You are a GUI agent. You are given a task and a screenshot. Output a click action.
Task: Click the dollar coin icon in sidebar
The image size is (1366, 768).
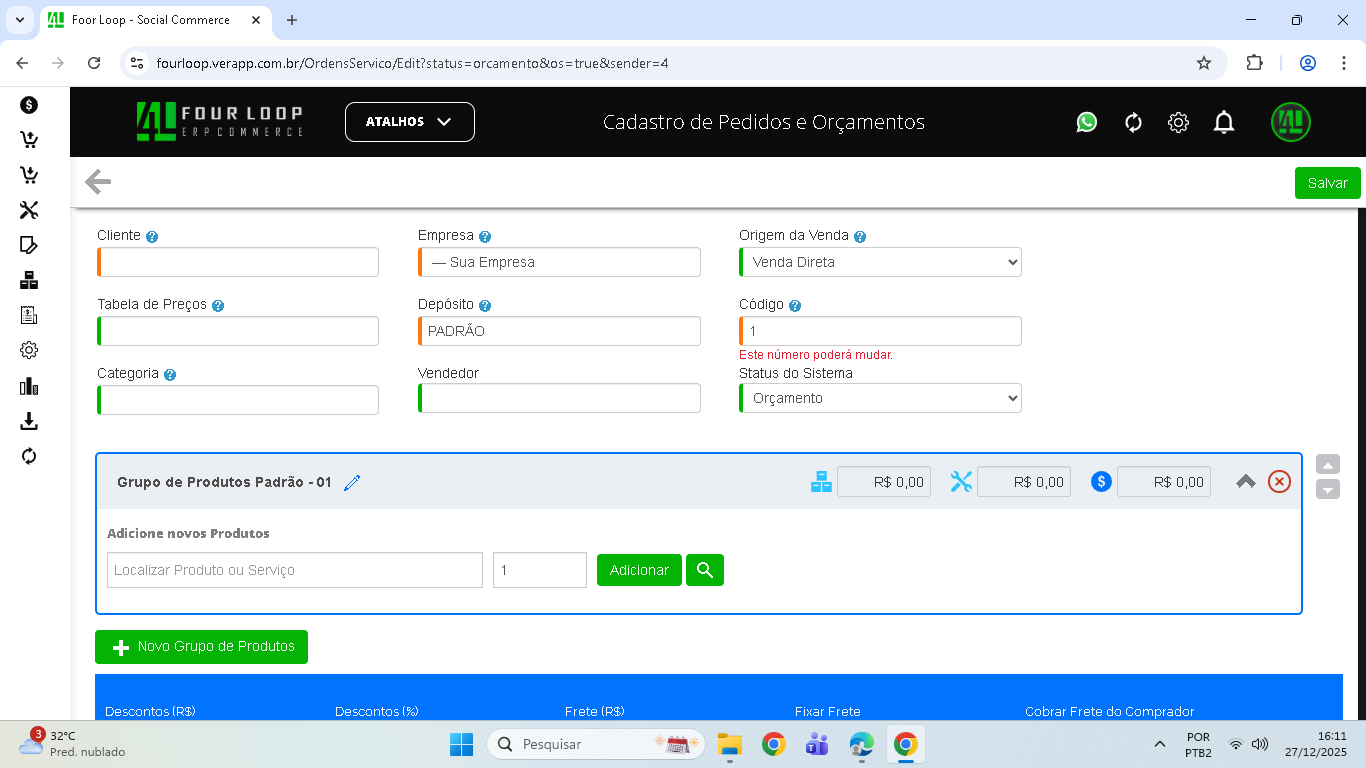(x=29, y=105)
